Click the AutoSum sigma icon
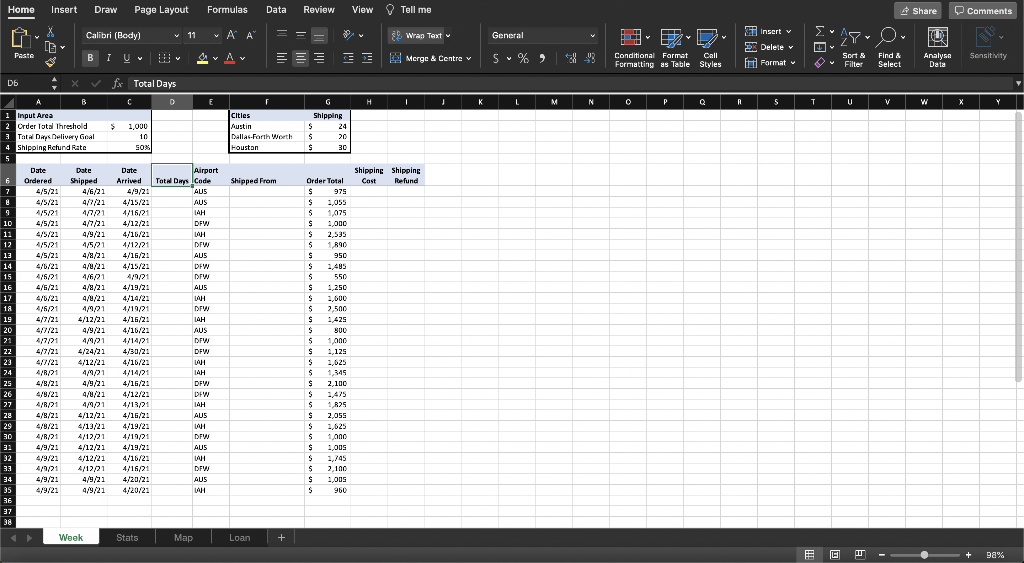Viewport: 1024px width, 563px height. [819, 33]
